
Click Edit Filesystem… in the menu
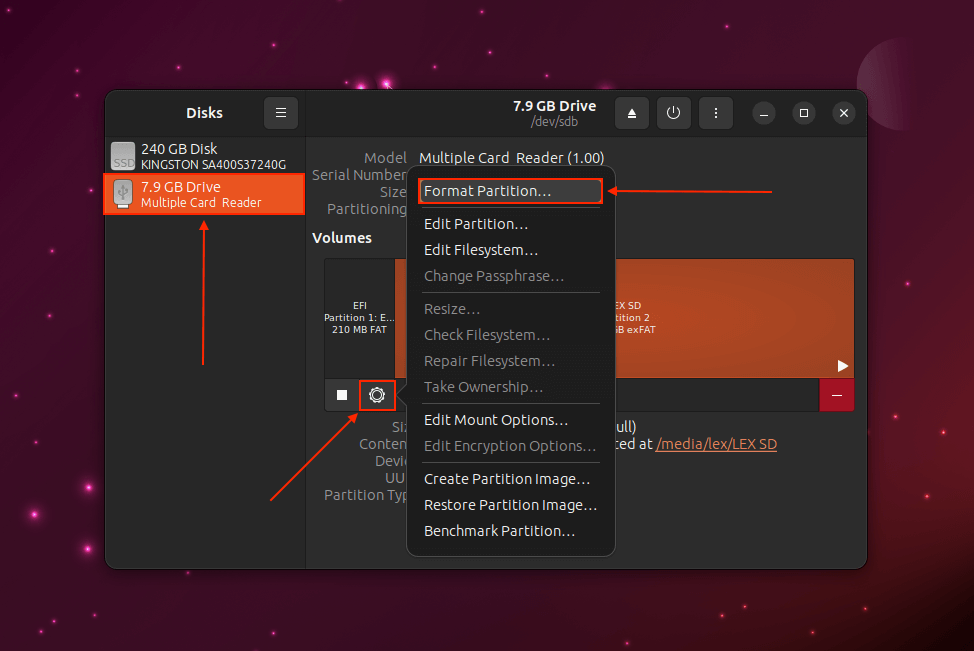point(481,250)
